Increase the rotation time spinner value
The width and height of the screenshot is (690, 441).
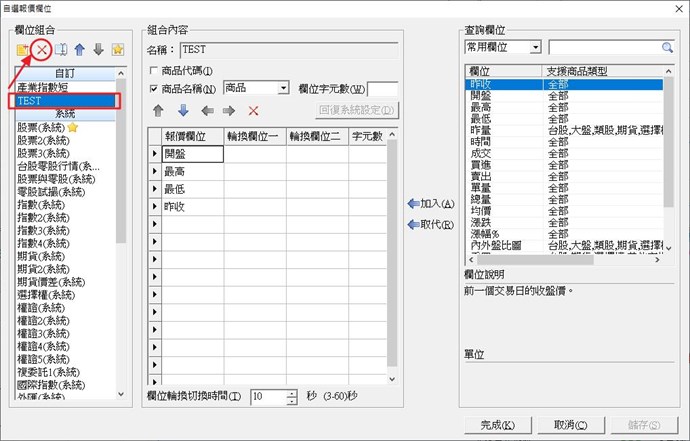(x=292, y=393)
